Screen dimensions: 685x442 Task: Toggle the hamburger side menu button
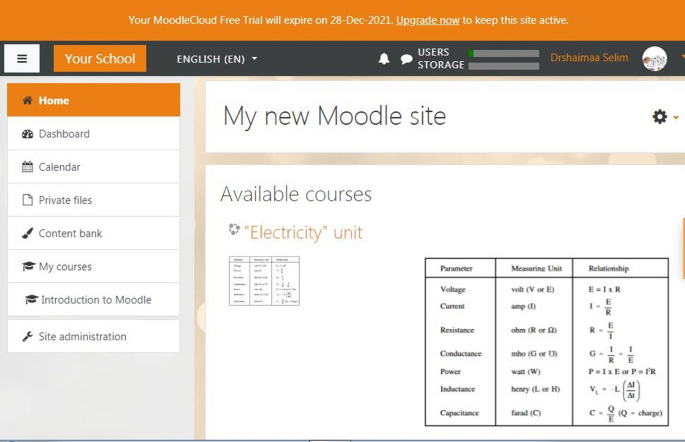click(22, 59)
